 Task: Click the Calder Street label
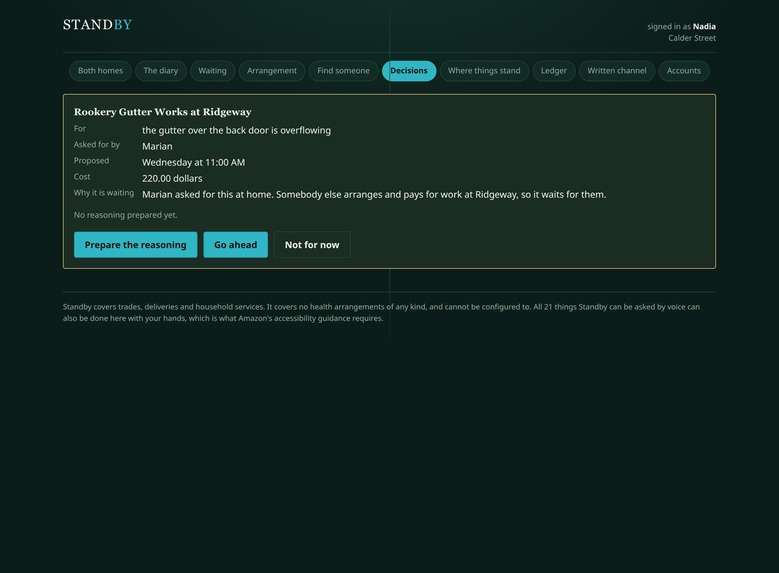tap(692, 38)
